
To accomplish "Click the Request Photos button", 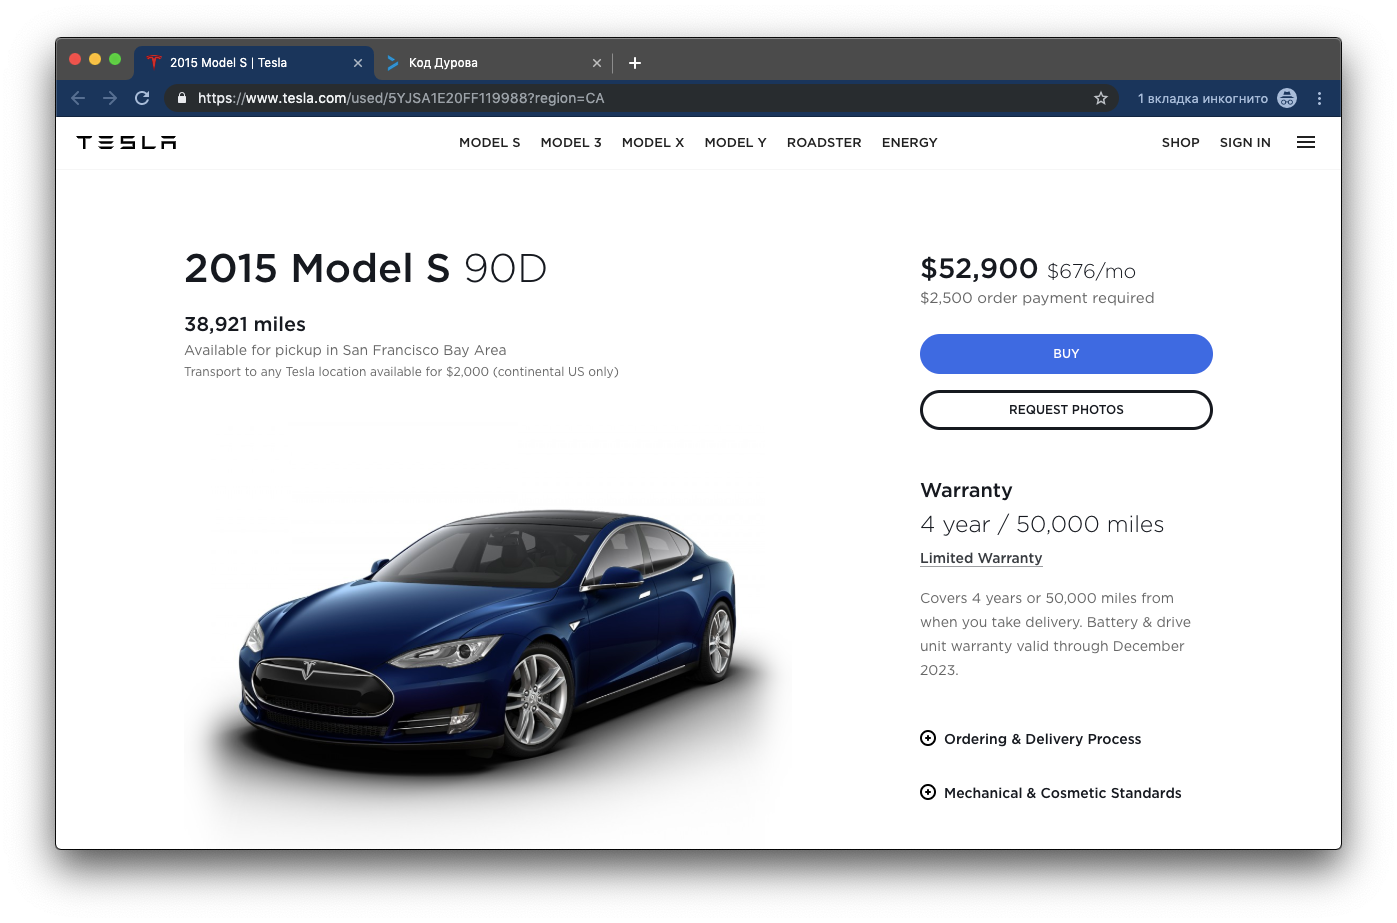I will click(1066, 410).
